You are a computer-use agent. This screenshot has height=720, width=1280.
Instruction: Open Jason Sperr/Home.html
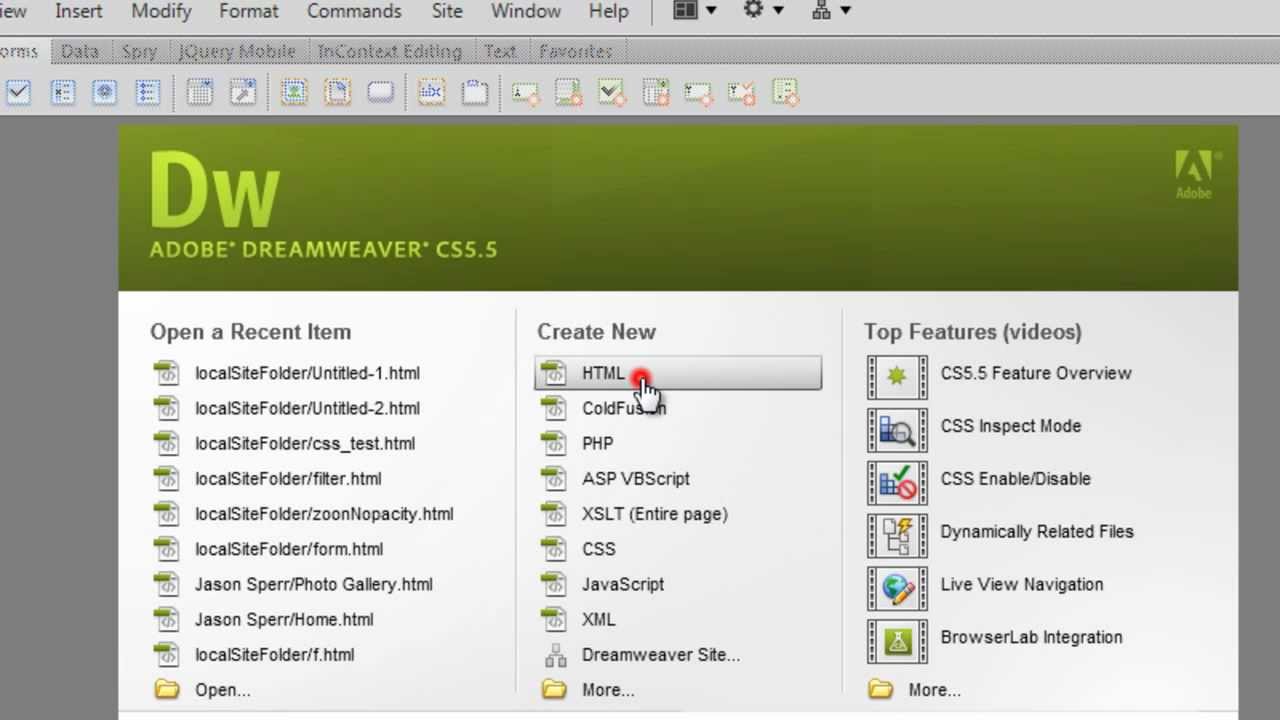[x=284, y=619]
